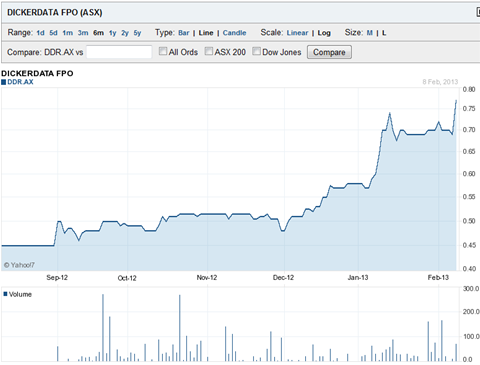This screenshot has height=365, width=480.
Task: Click the 0.75 price axis value
Action: coord(469,109)
